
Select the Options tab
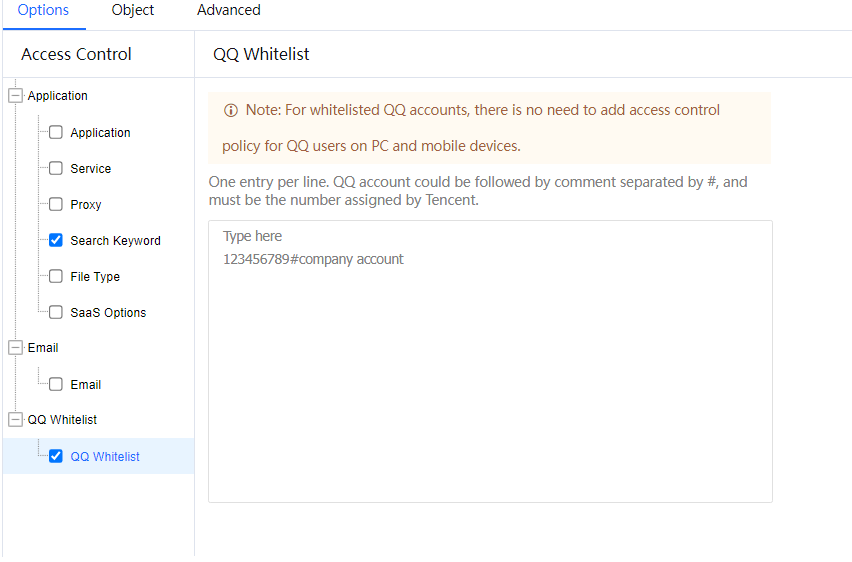click(x=44, y=10)
